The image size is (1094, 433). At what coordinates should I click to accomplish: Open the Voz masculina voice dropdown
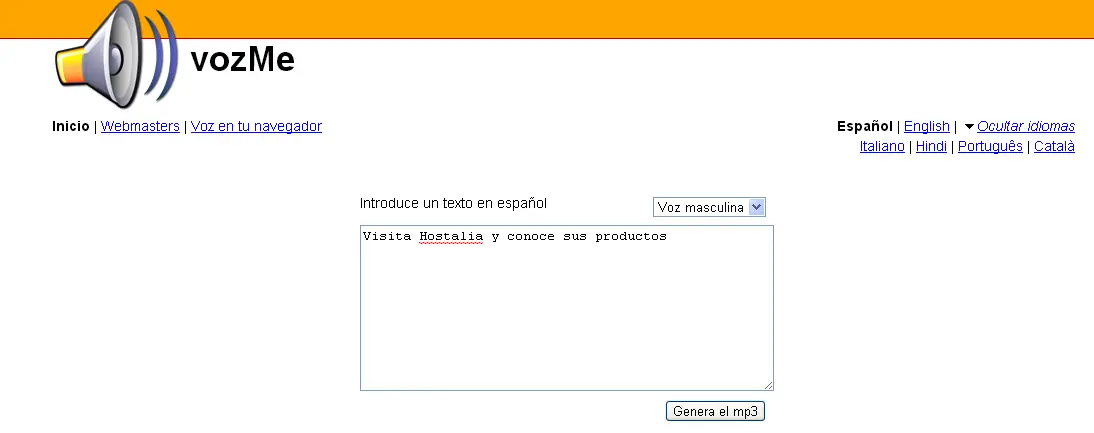pyautogui.click(x=709, y=207)
